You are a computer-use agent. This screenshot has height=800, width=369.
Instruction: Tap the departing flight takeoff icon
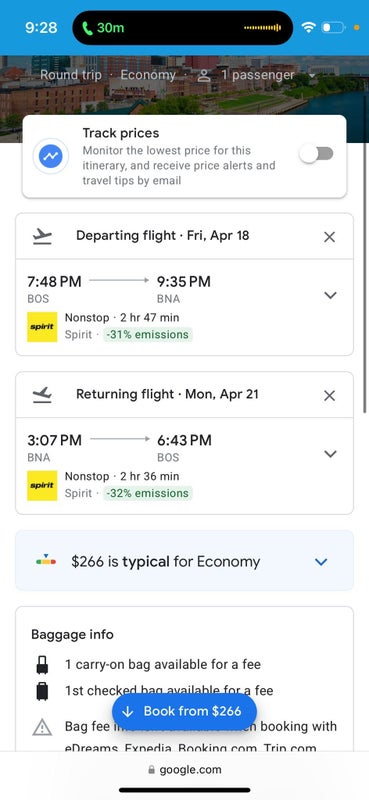pos(42,236)
